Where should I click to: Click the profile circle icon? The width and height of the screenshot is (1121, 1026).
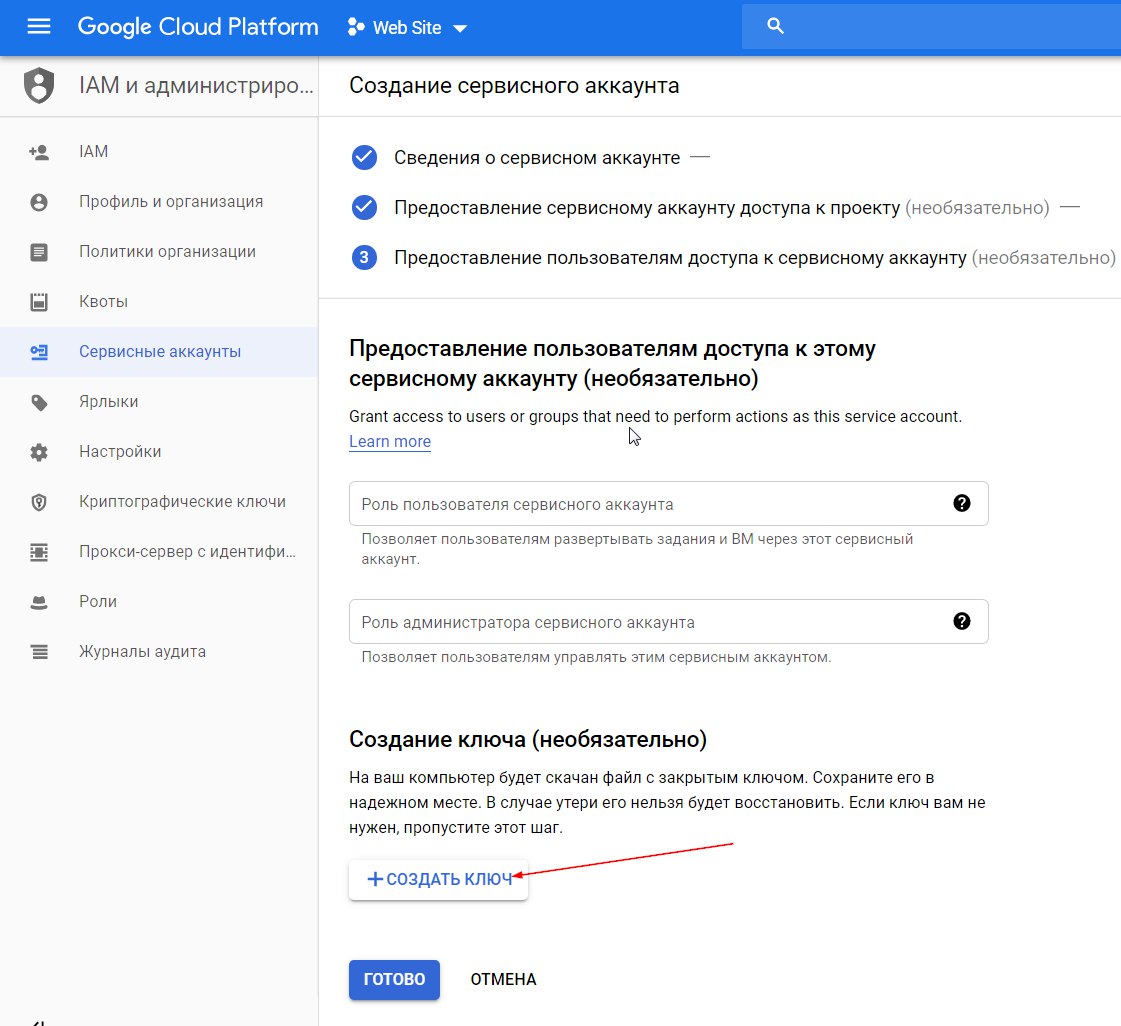[39, 202]
